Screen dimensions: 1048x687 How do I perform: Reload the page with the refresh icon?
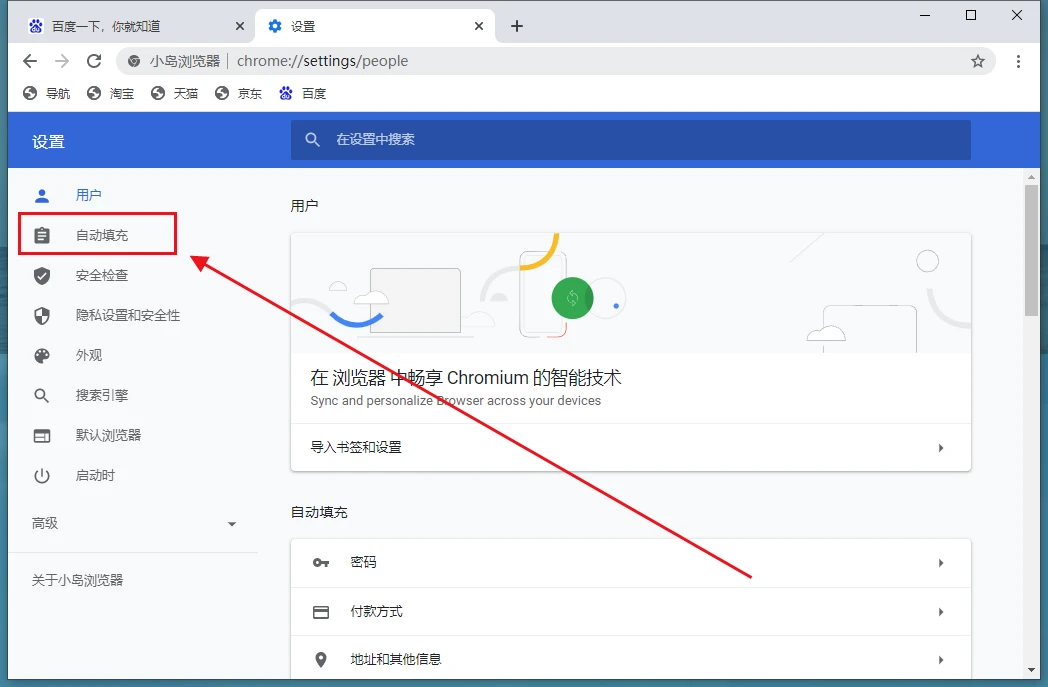tap(94, 61)
